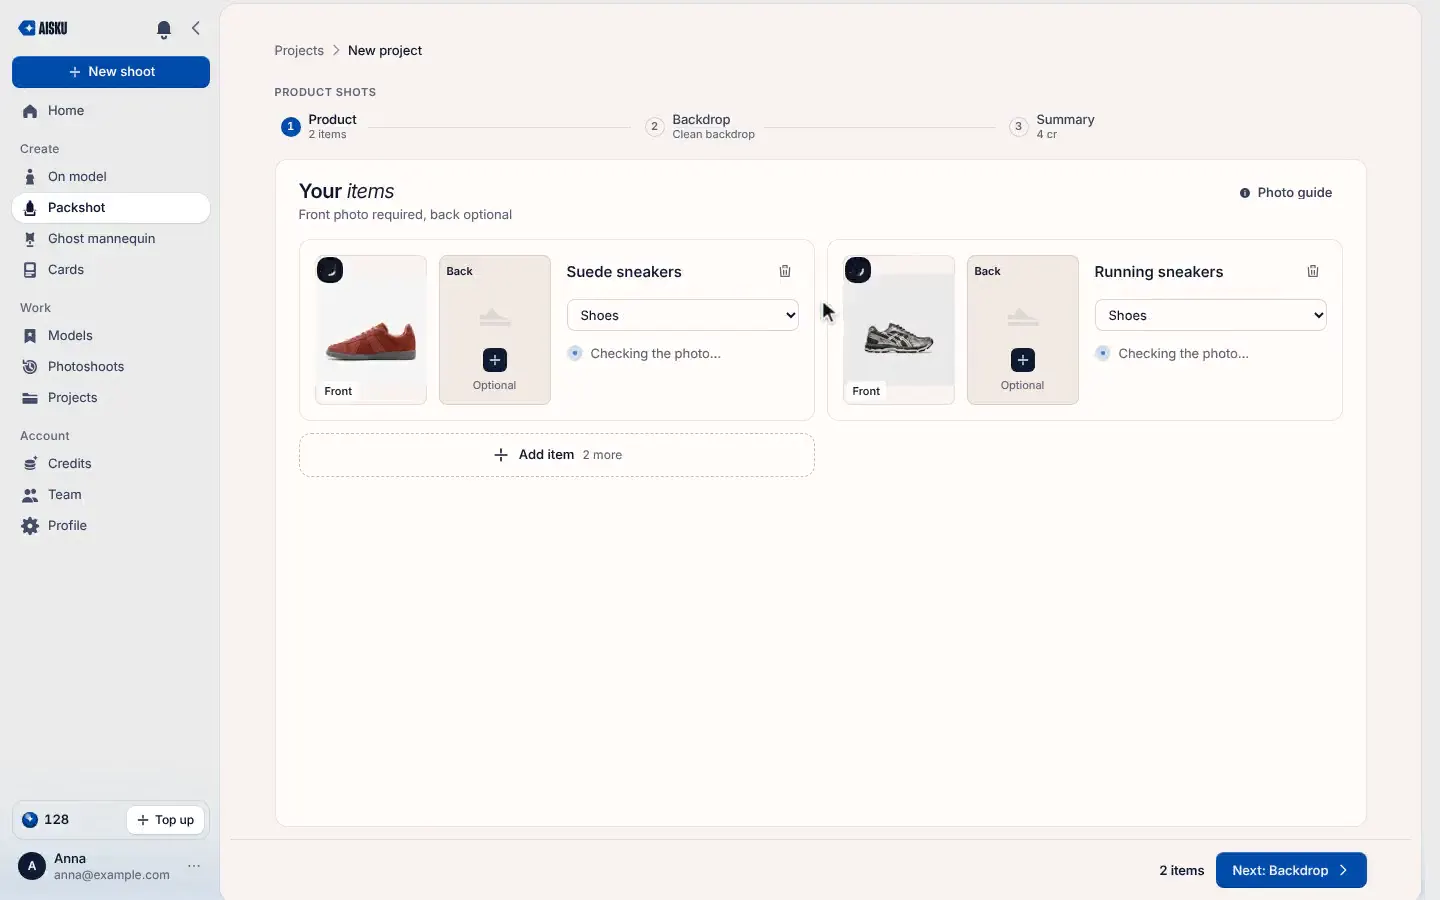
Task: Click the Top up button
Action: coord(166,820)
